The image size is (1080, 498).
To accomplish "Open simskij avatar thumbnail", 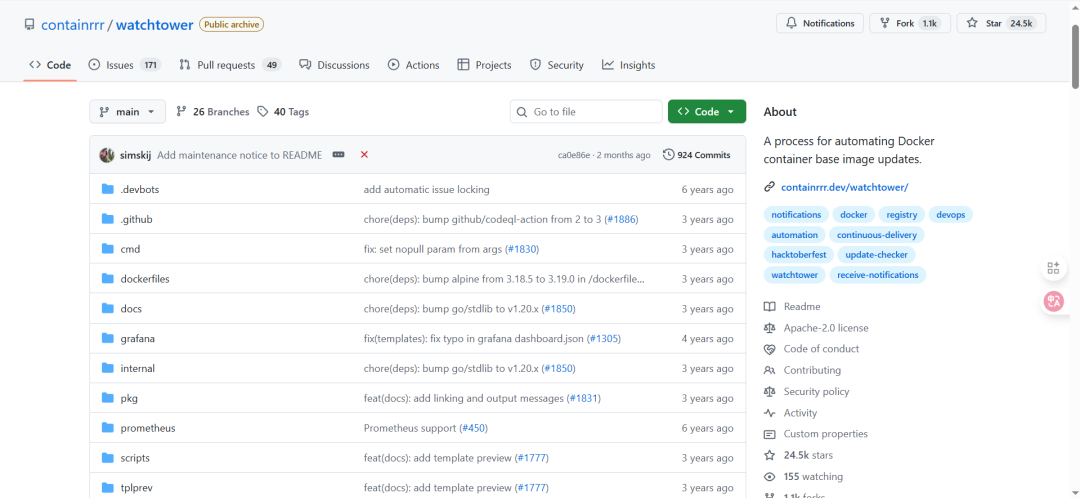I will click(107, 155).
